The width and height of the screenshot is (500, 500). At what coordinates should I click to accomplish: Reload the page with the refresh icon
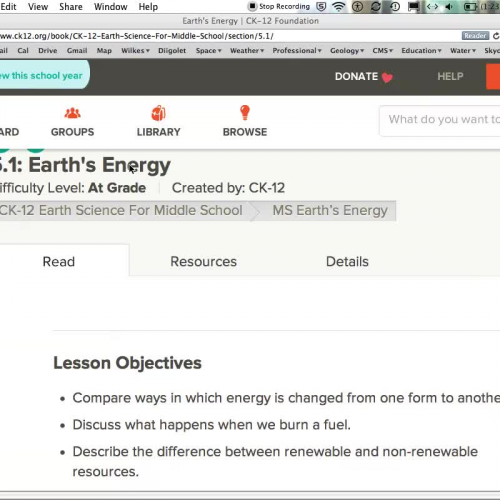496,36
